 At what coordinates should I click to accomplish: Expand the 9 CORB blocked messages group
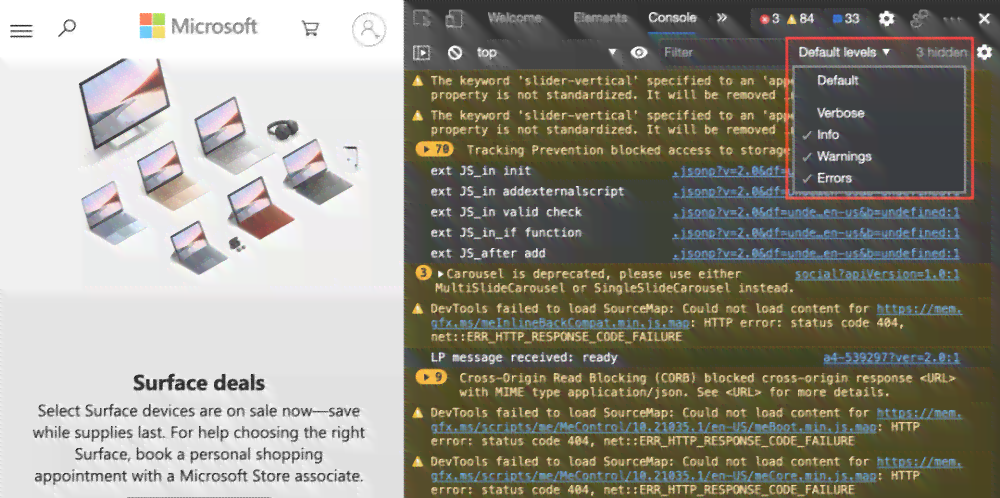[x=430, y=377]
